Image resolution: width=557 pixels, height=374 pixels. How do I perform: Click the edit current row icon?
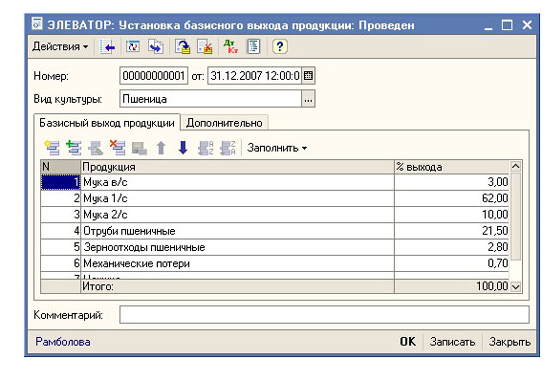(96, 148)
